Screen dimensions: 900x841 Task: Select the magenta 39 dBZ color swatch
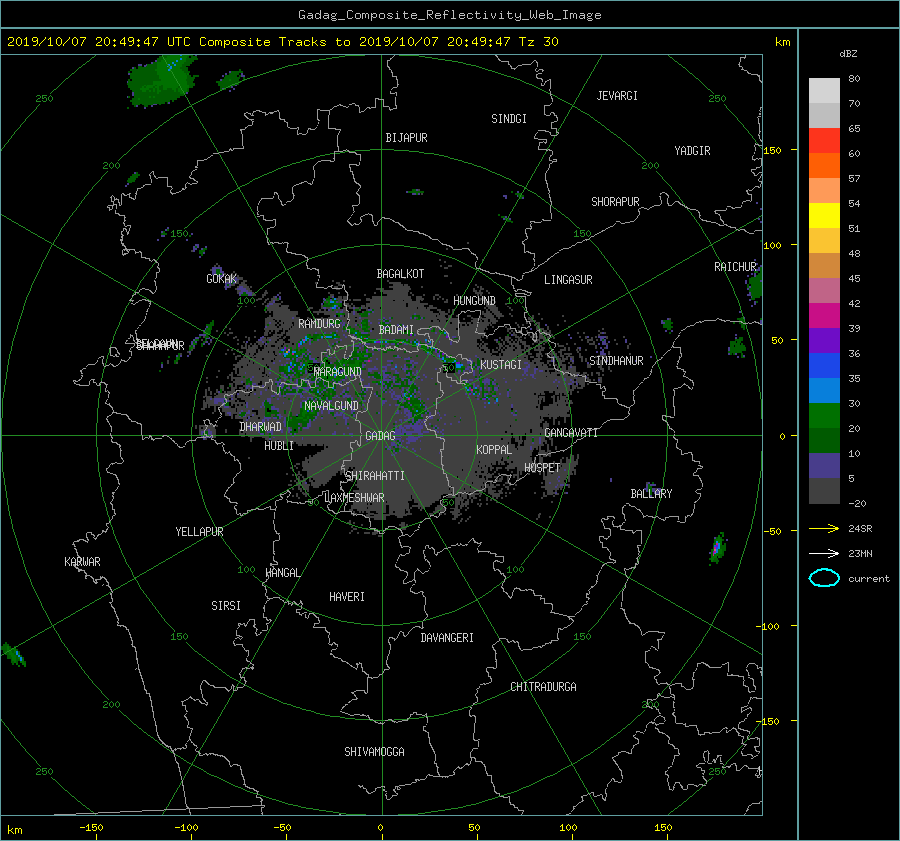coord(824,316)
